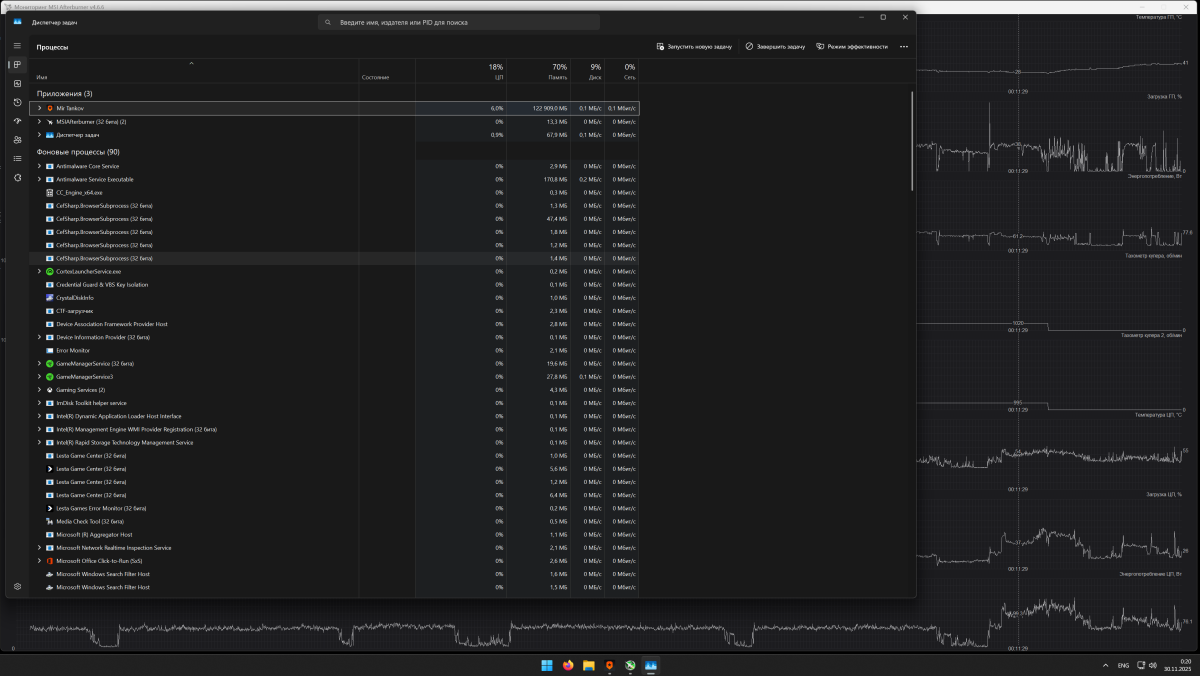Open the Performance page in sidebar

17,83
